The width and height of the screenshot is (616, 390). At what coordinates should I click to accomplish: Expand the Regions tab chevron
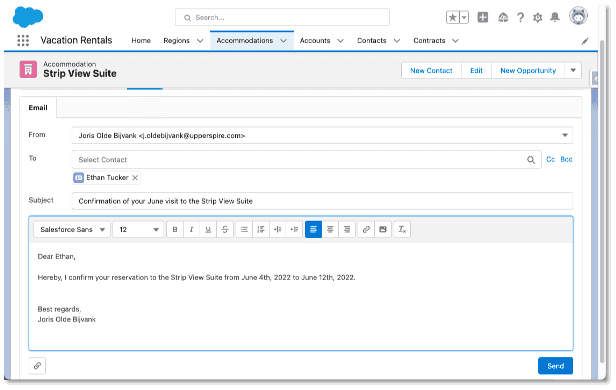coord(200,40)
